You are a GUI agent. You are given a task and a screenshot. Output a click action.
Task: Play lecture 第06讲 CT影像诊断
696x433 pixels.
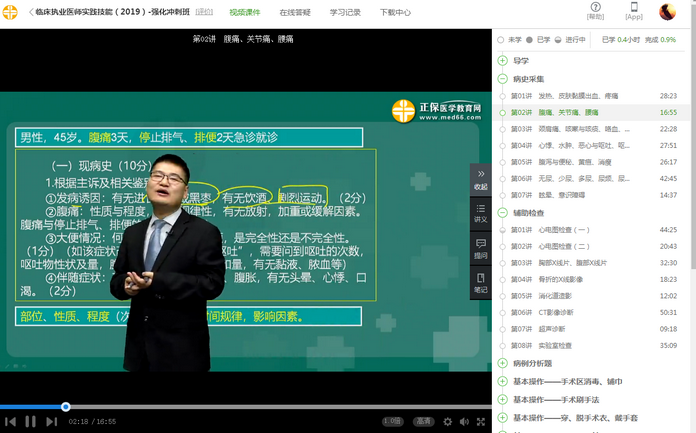[x=552, y=312]
